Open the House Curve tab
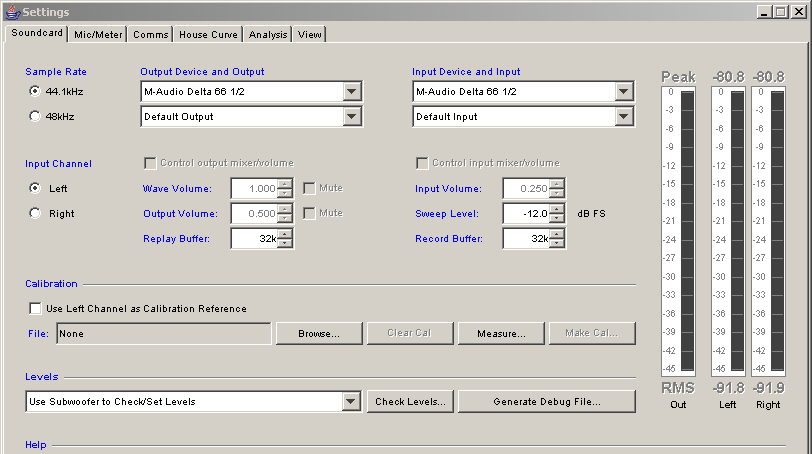This screenshot has height=454, width=812. coord(208,34)
